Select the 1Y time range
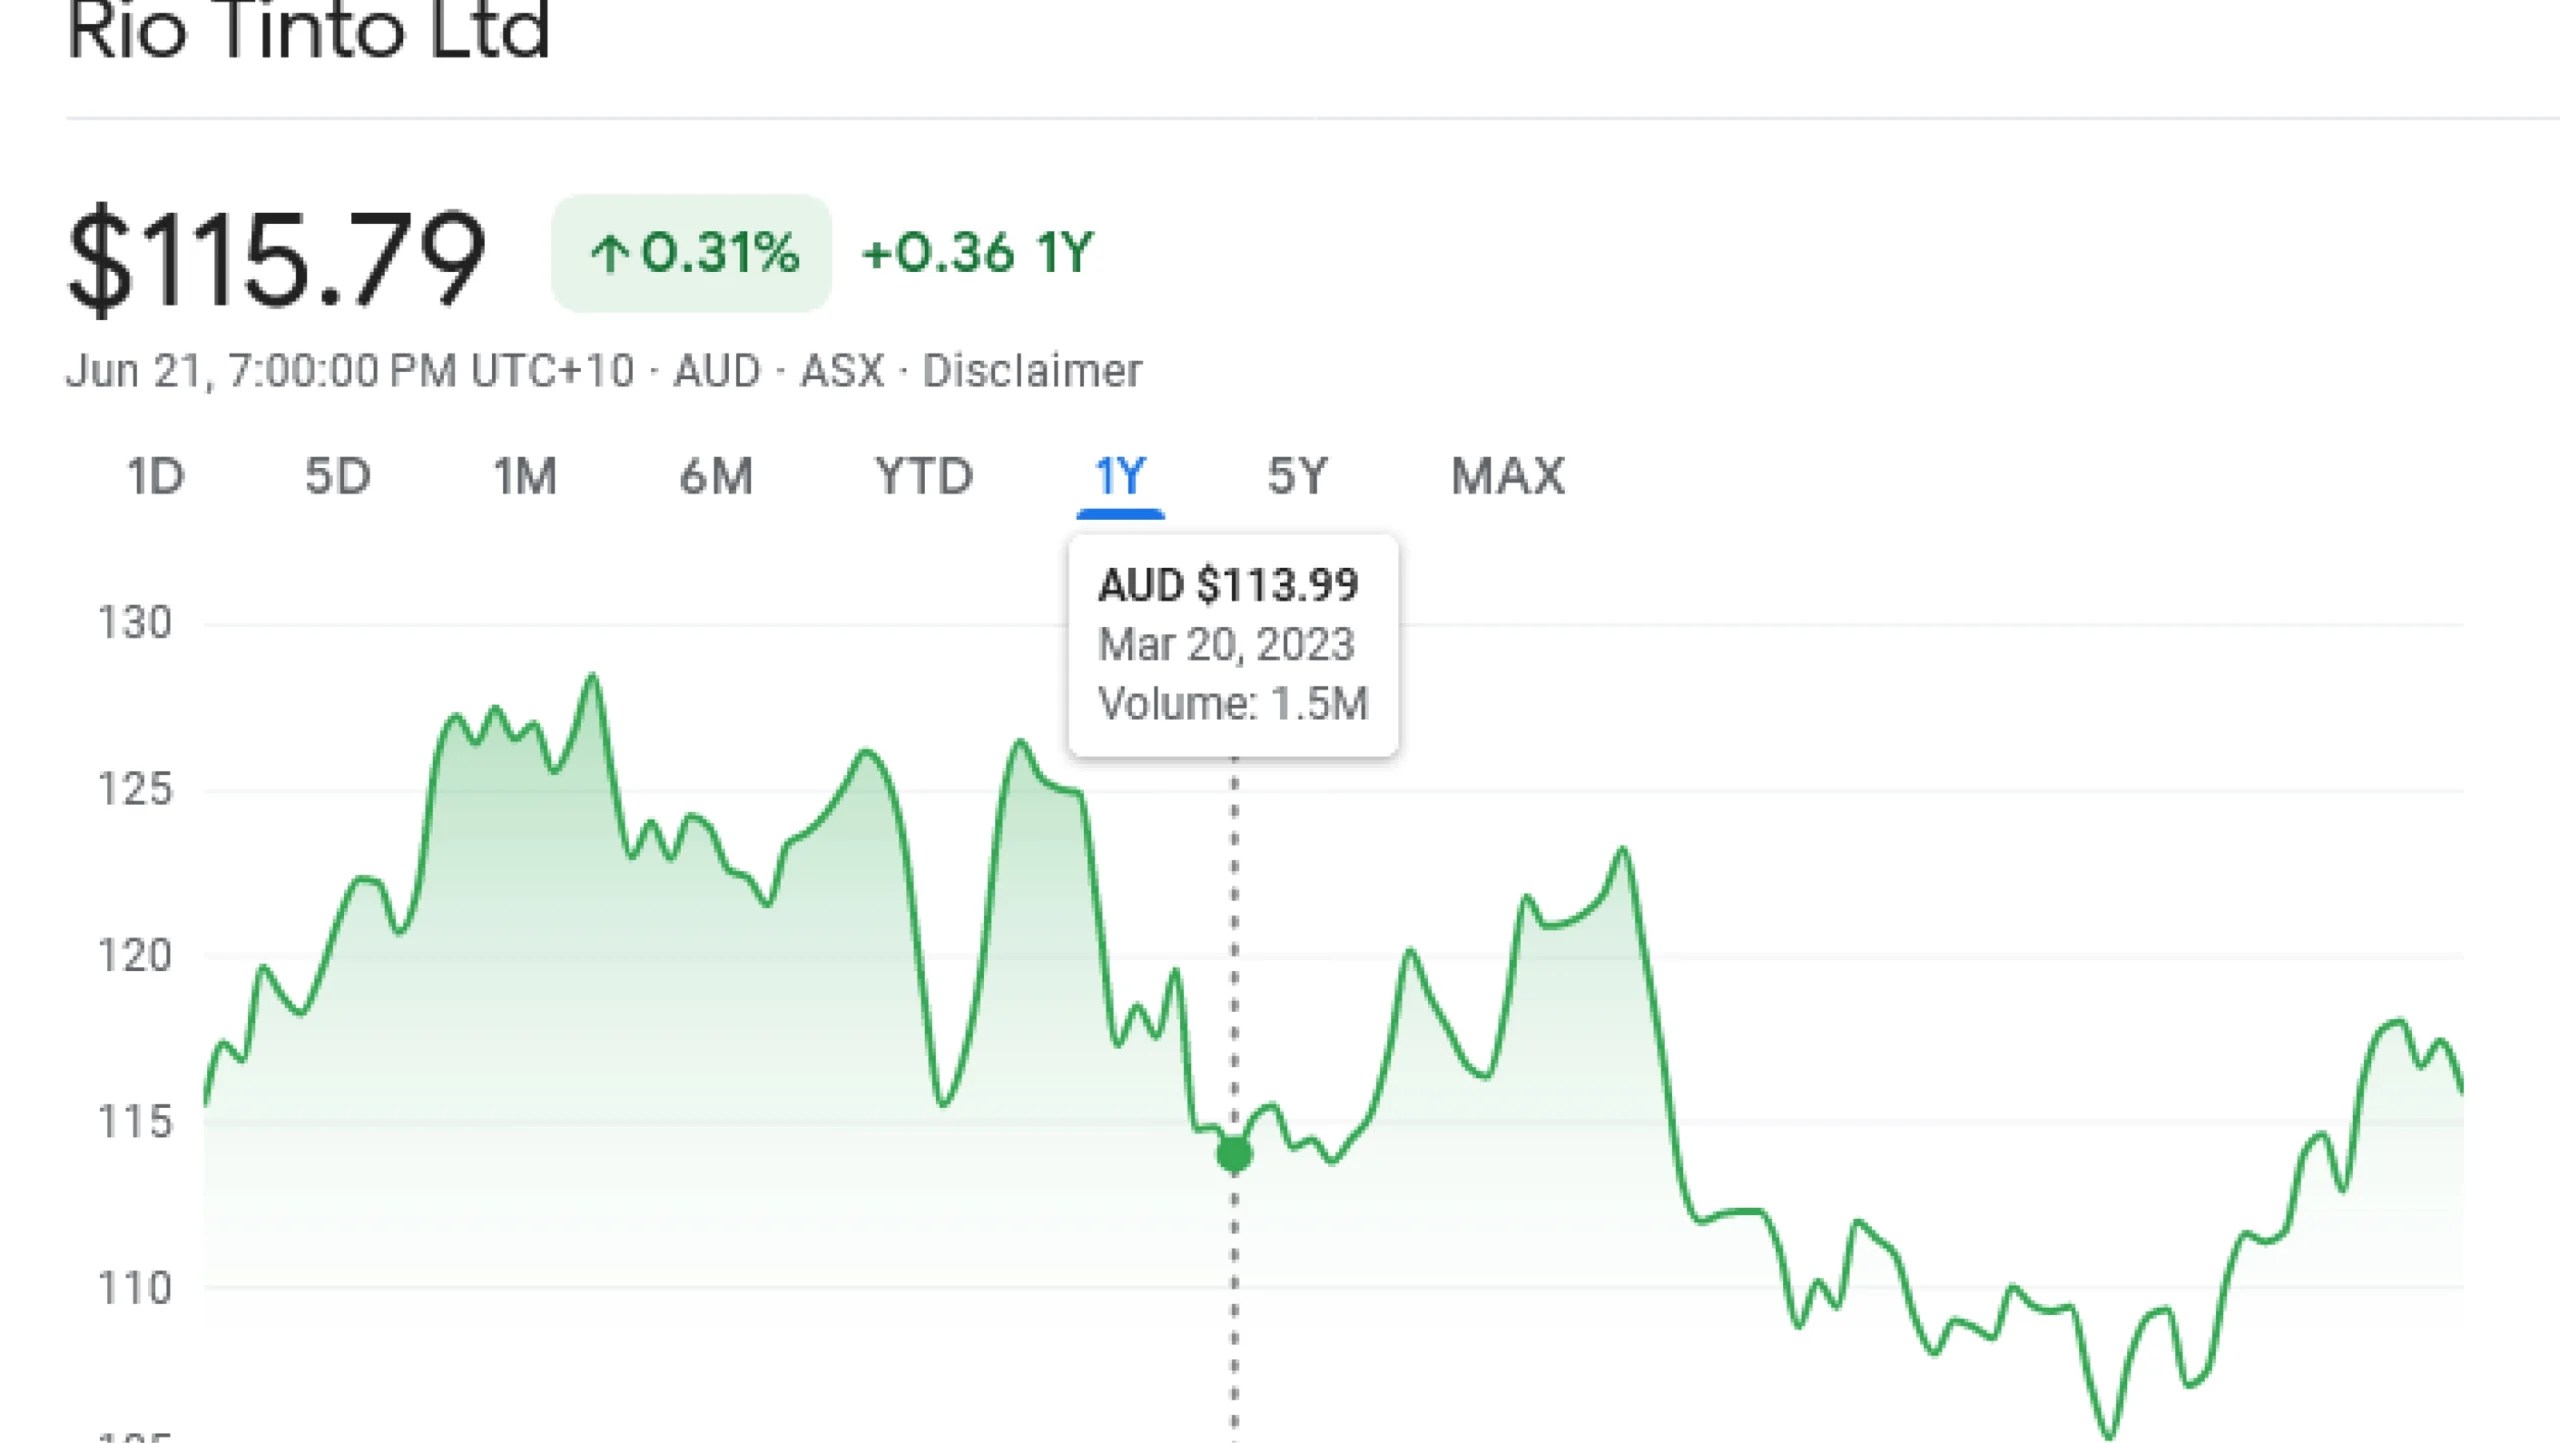 pyautogui.click(x=1122, y=477)
